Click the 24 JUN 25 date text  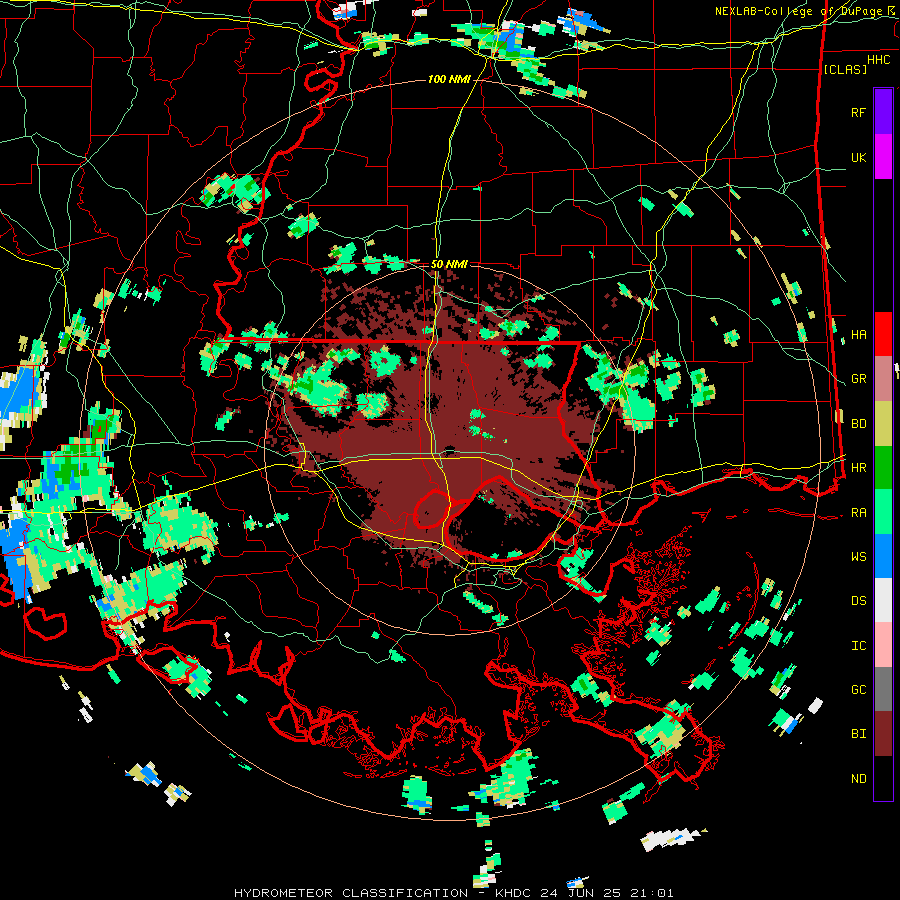pos(578,893)
